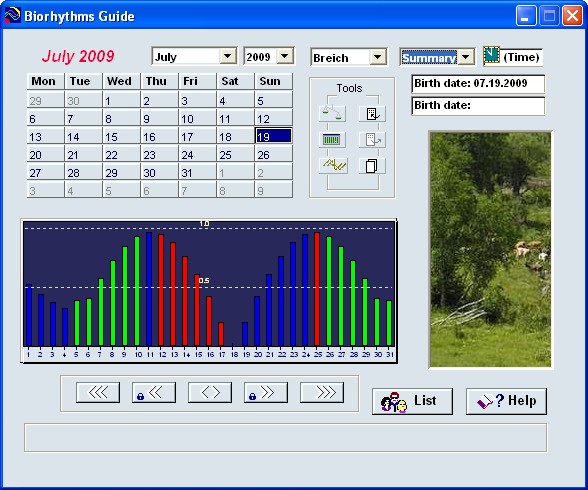Click the checklist document tool icon
Viewport: 588px width, 490px height.
(x=372, y=114)
